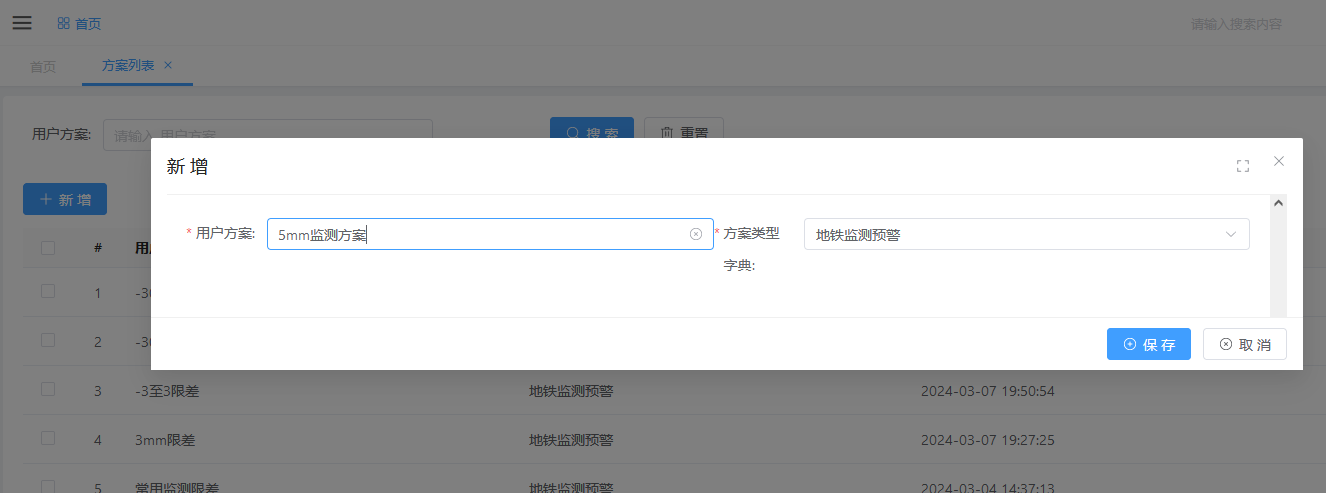Image resolution: width=1326 pixels, height=493 pixels.
Task: Focus the top search box 请输入搜索内容
Action: tap(1236, 24)
